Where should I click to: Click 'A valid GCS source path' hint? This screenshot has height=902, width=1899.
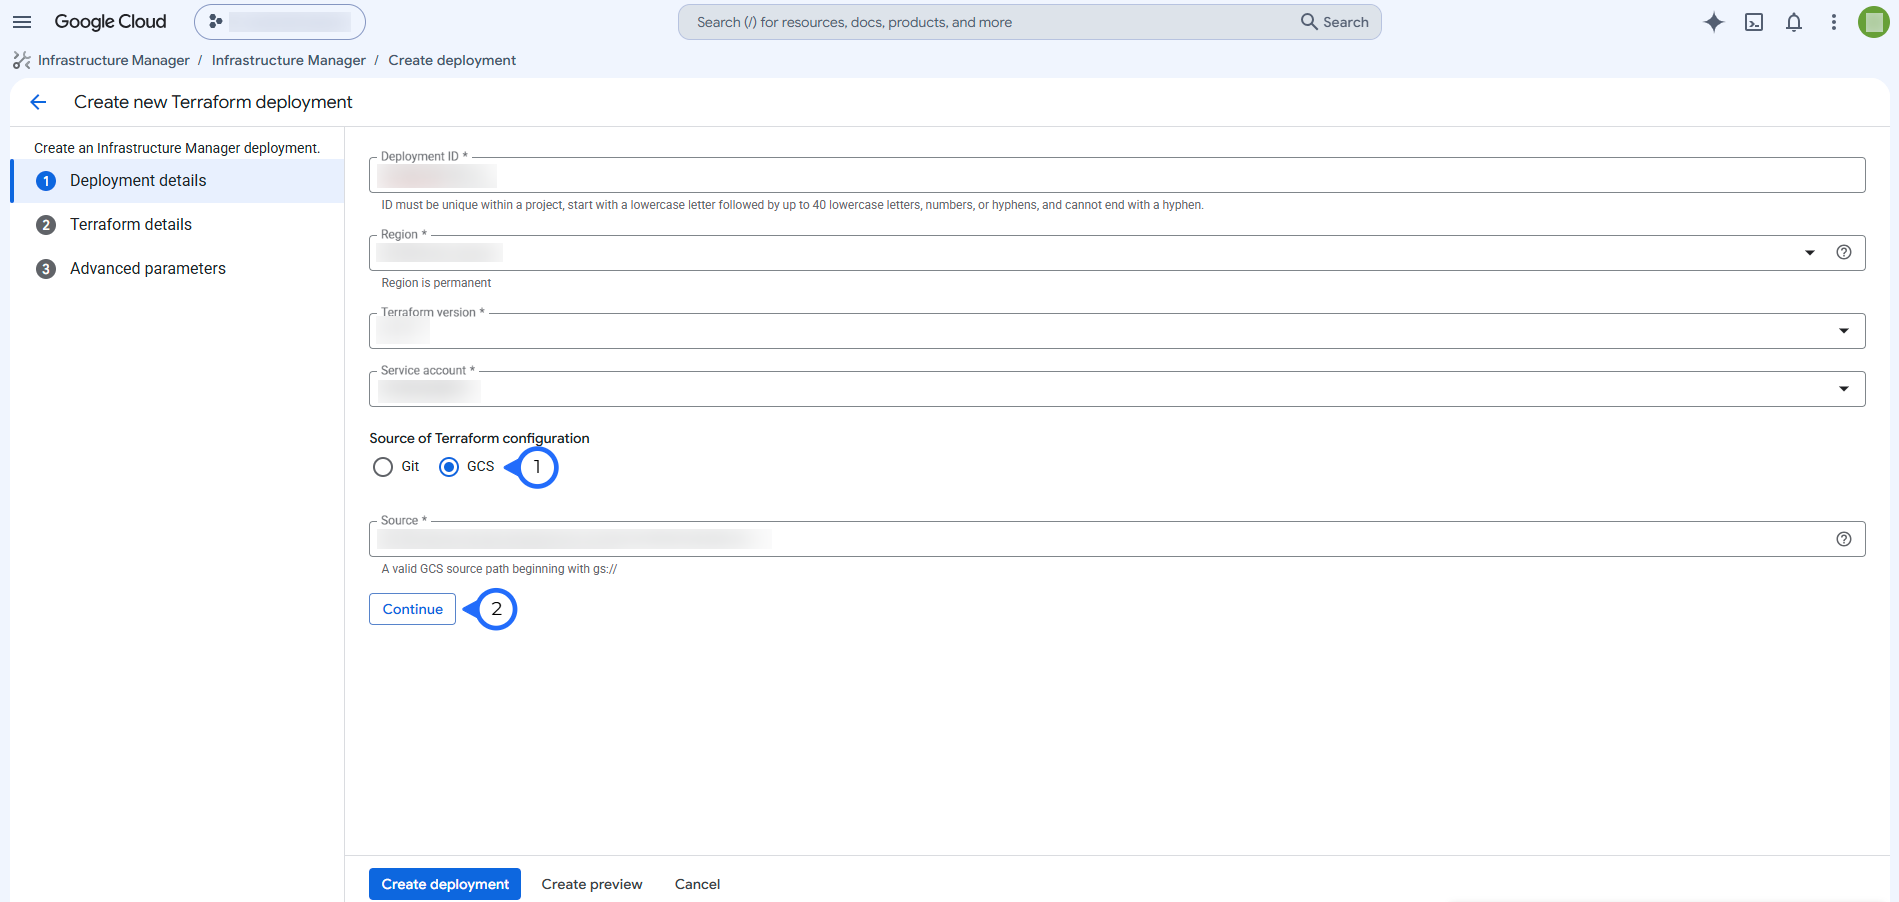tap(499, 569)
